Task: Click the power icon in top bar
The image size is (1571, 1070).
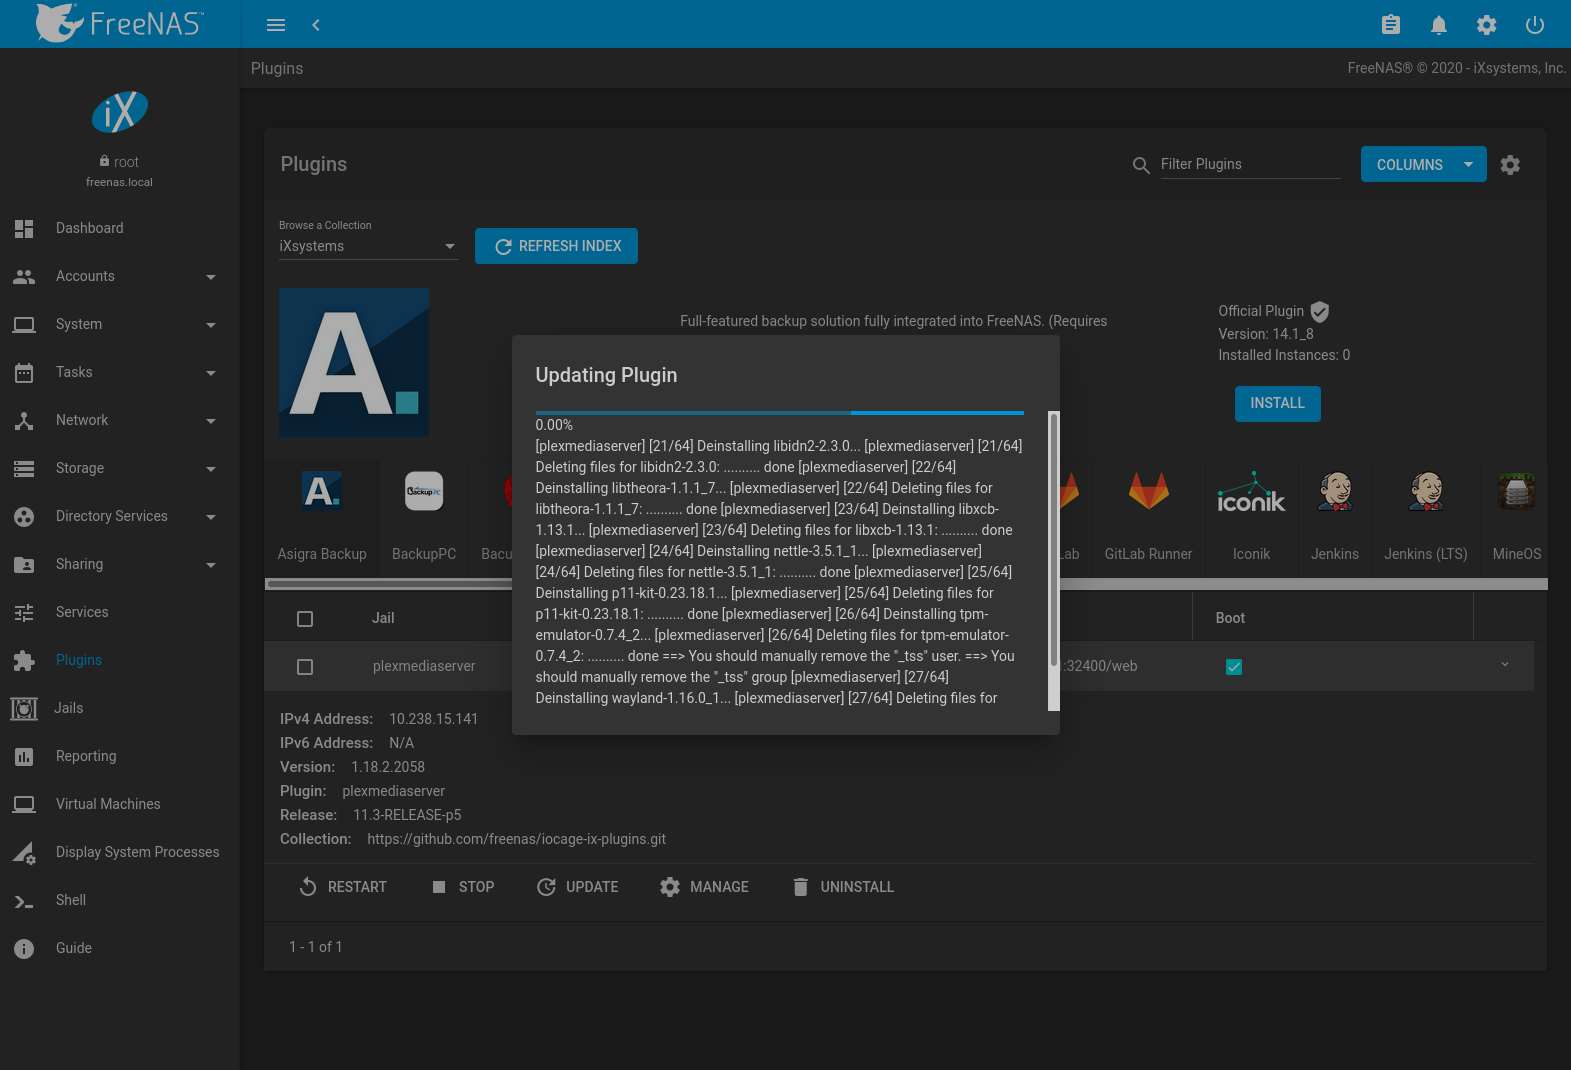Action: pyautogui.click(x=1534, y=25)
